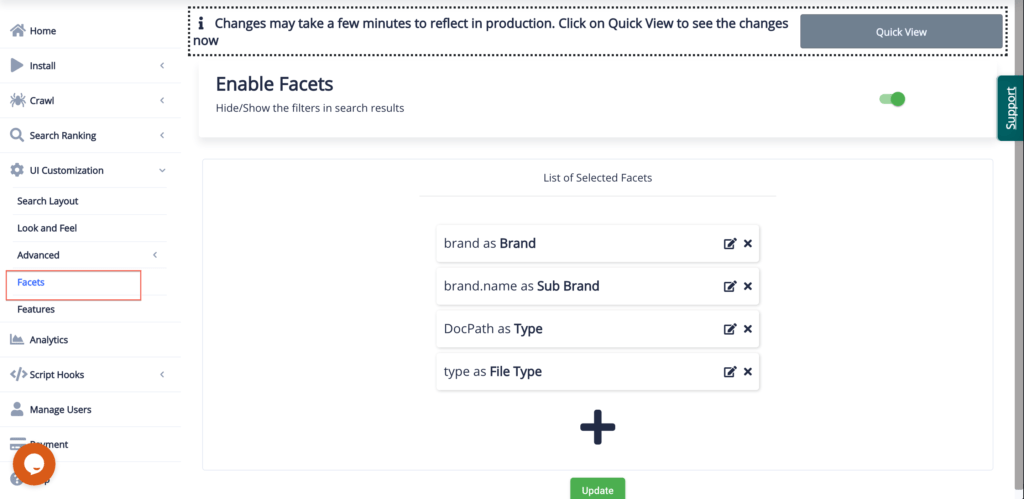Click the Script Hooks code icon
Screen dimensions: 1024x499
pos(18,375)
